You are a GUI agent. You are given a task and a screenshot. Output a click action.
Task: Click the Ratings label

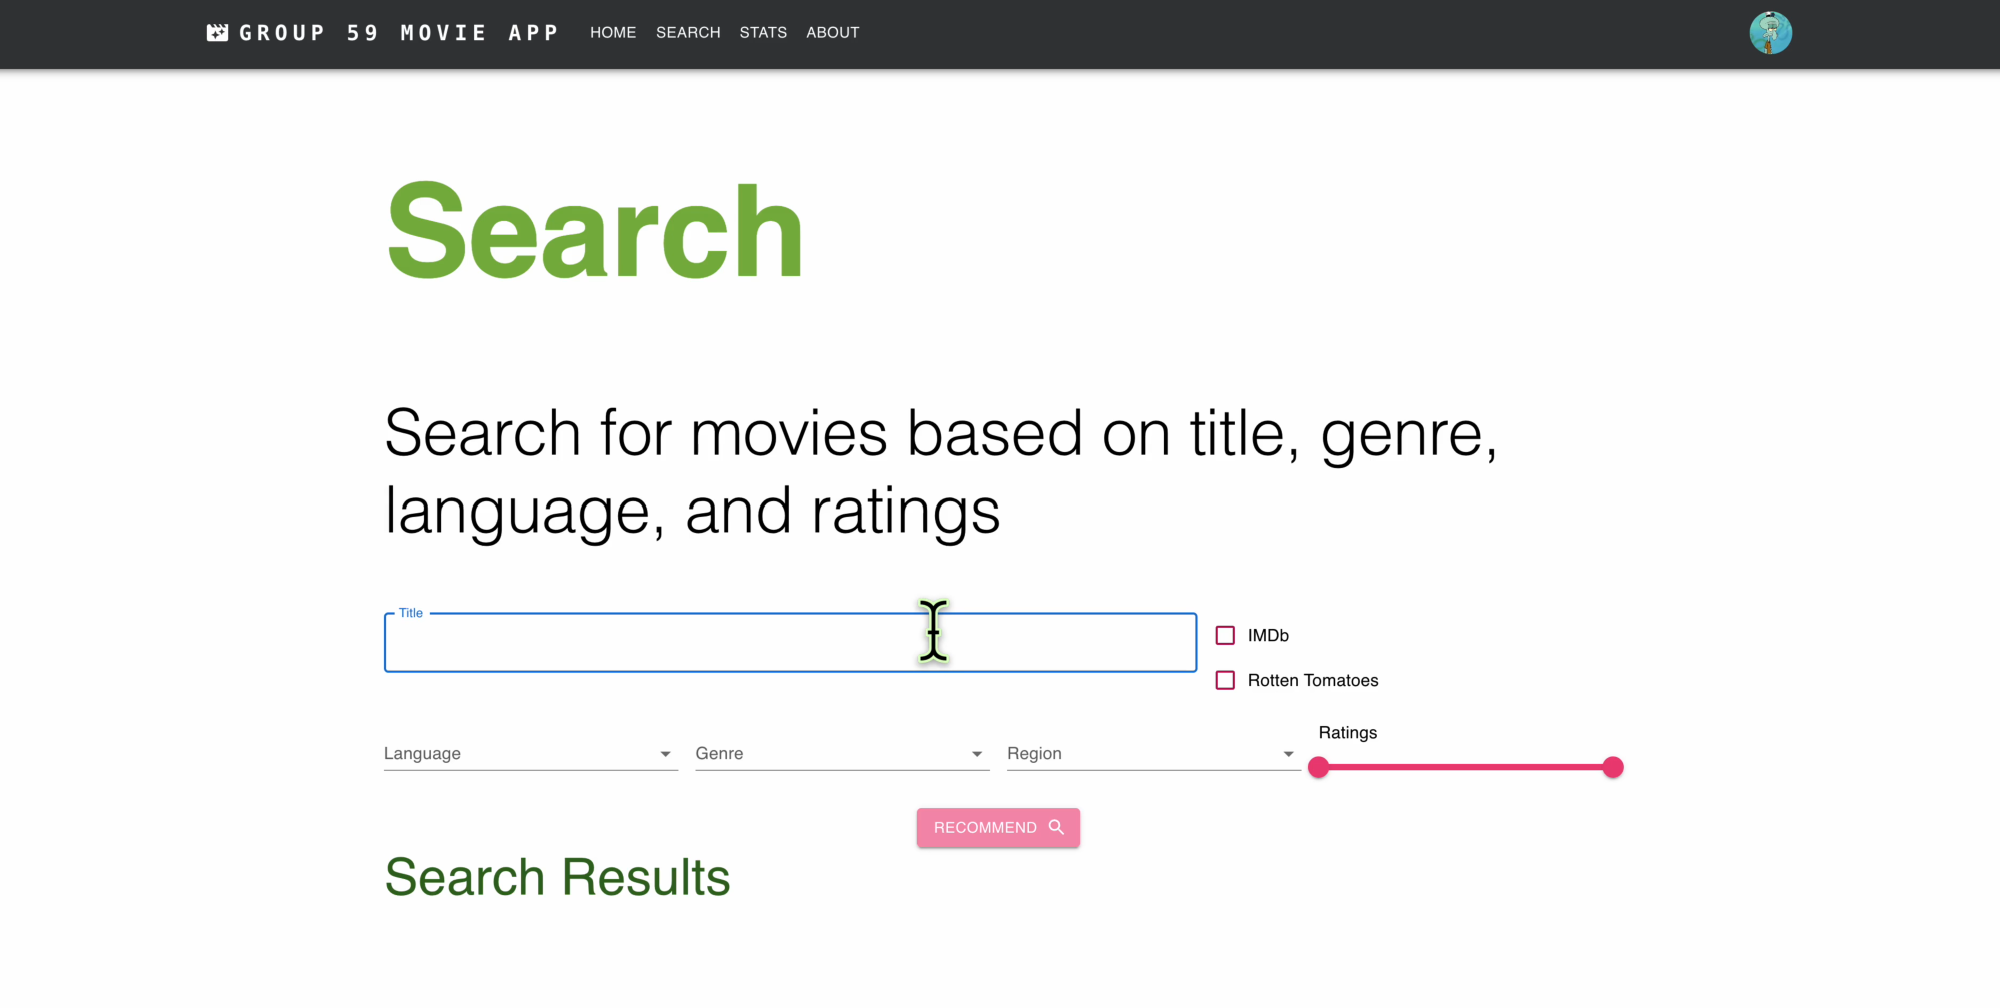coord(1347,732)
